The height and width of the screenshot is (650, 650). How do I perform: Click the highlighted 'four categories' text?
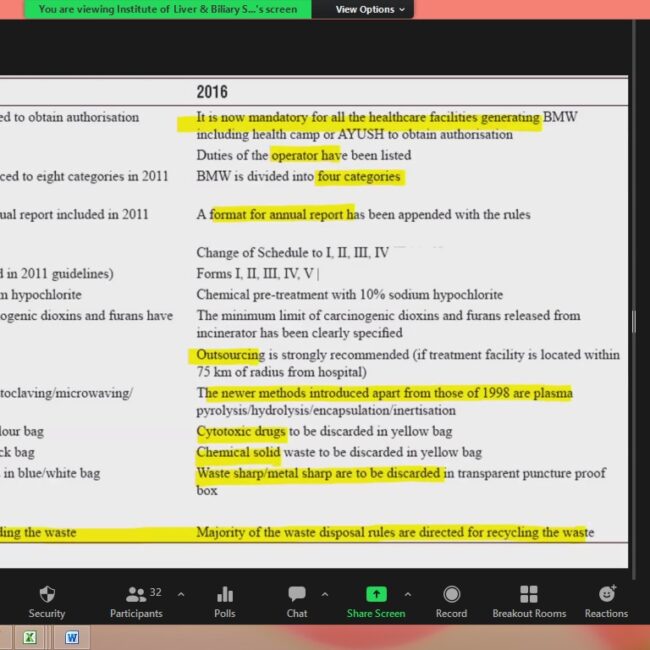pyautogui.click(x=359, y=177)
